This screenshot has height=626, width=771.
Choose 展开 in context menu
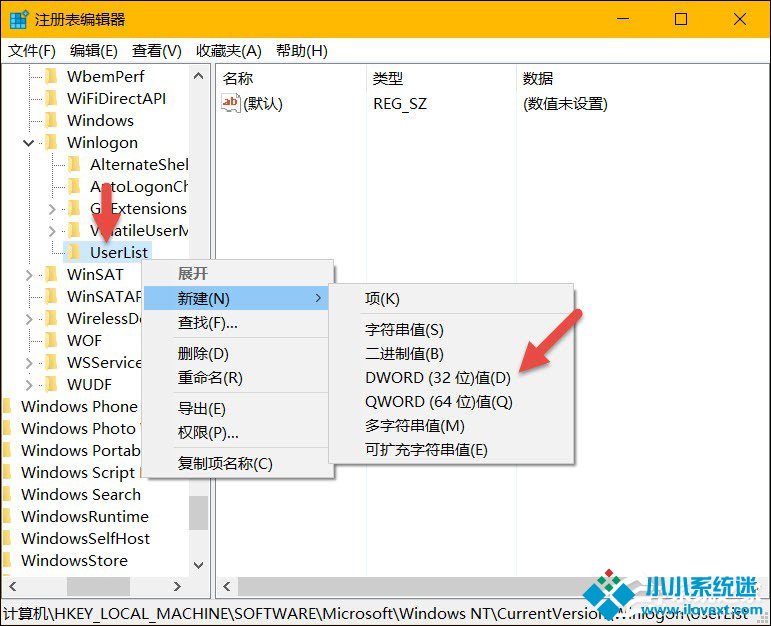click(x=237, y=273)
